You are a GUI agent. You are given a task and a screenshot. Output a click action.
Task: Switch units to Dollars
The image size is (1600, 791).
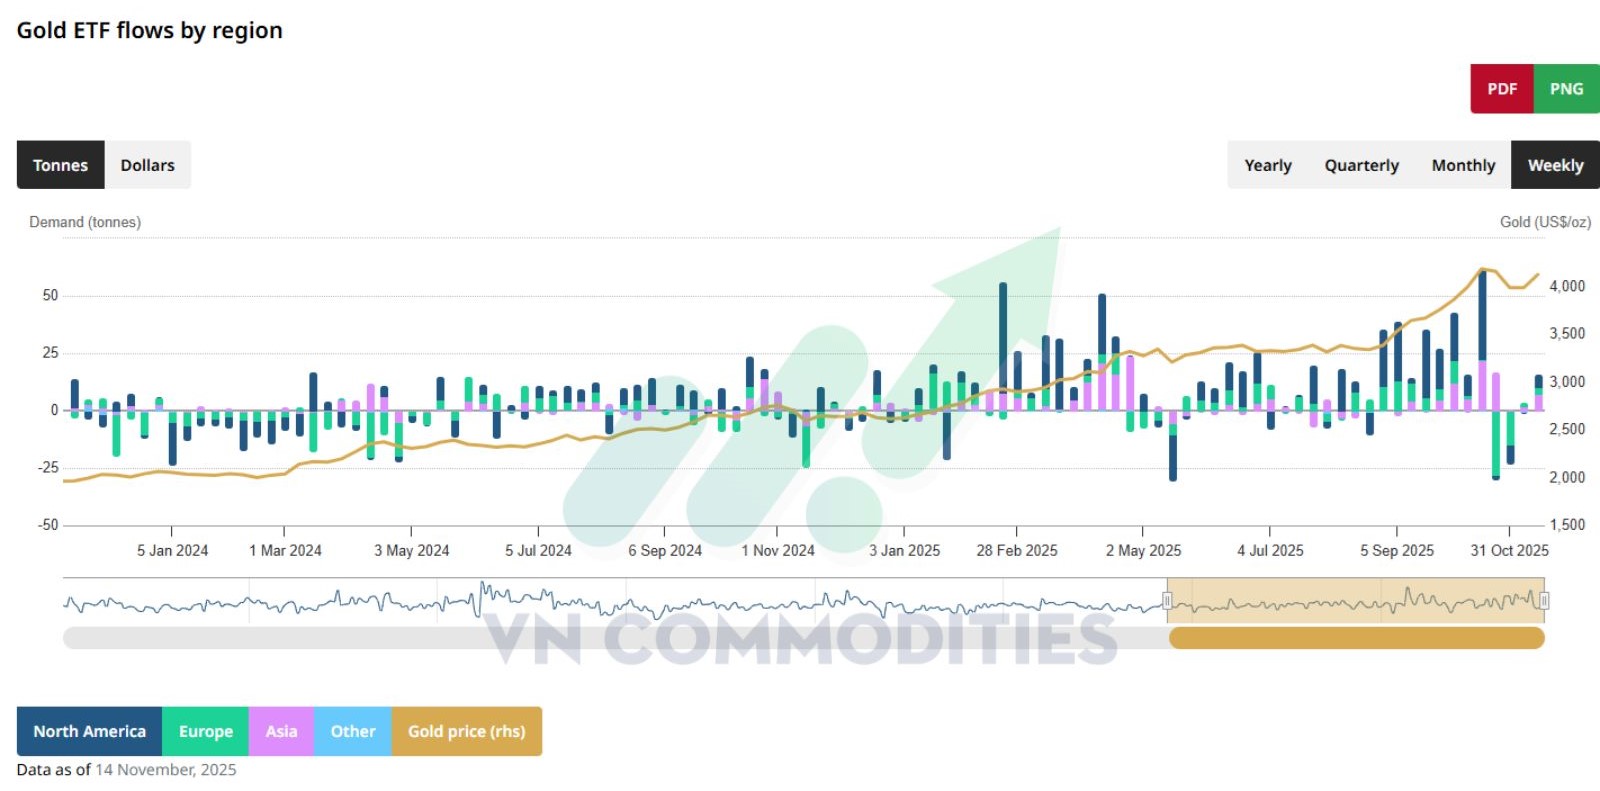pyautogui.click(x=147, y=165)
